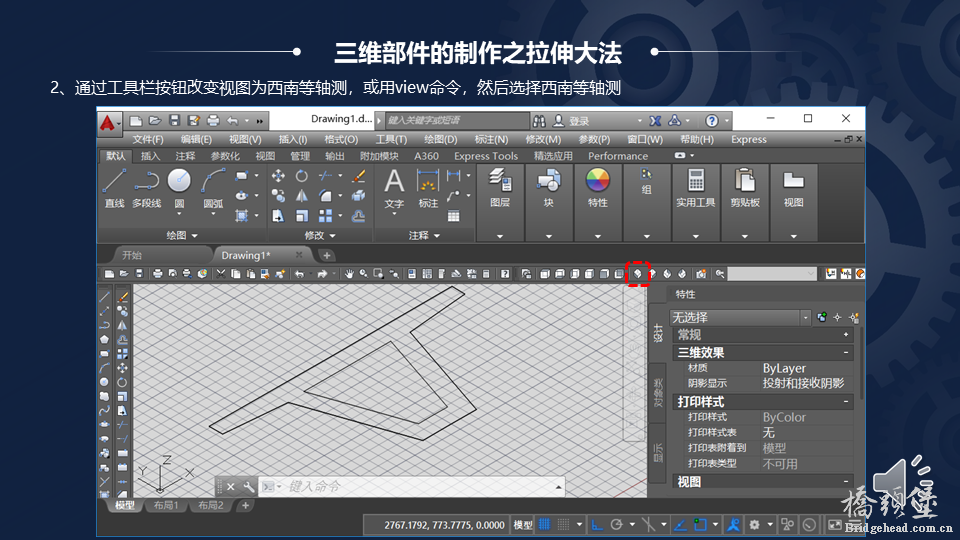
Task: Open the Block (块) panel button
Action: [x=548, y=189]
